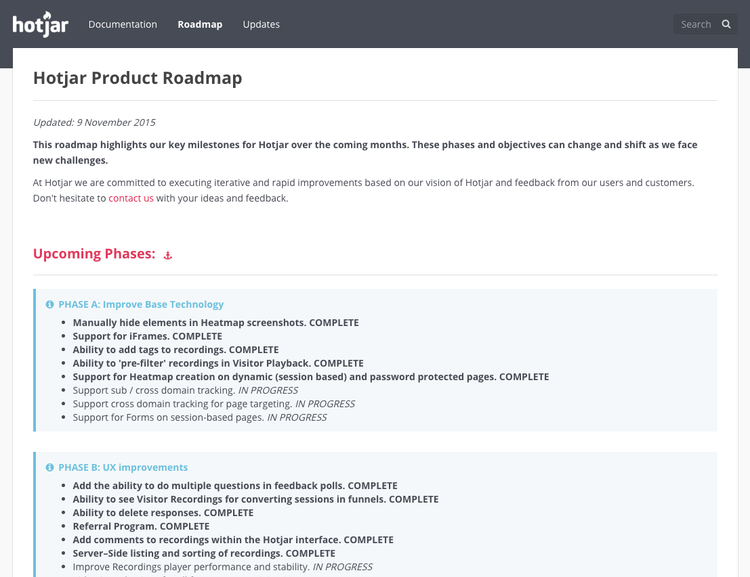Viewport: 750px width, 577px height.
Task: Click 'Support for Forms on session-based pages' item
Action: pyautogui.click(x=199, y=417)
